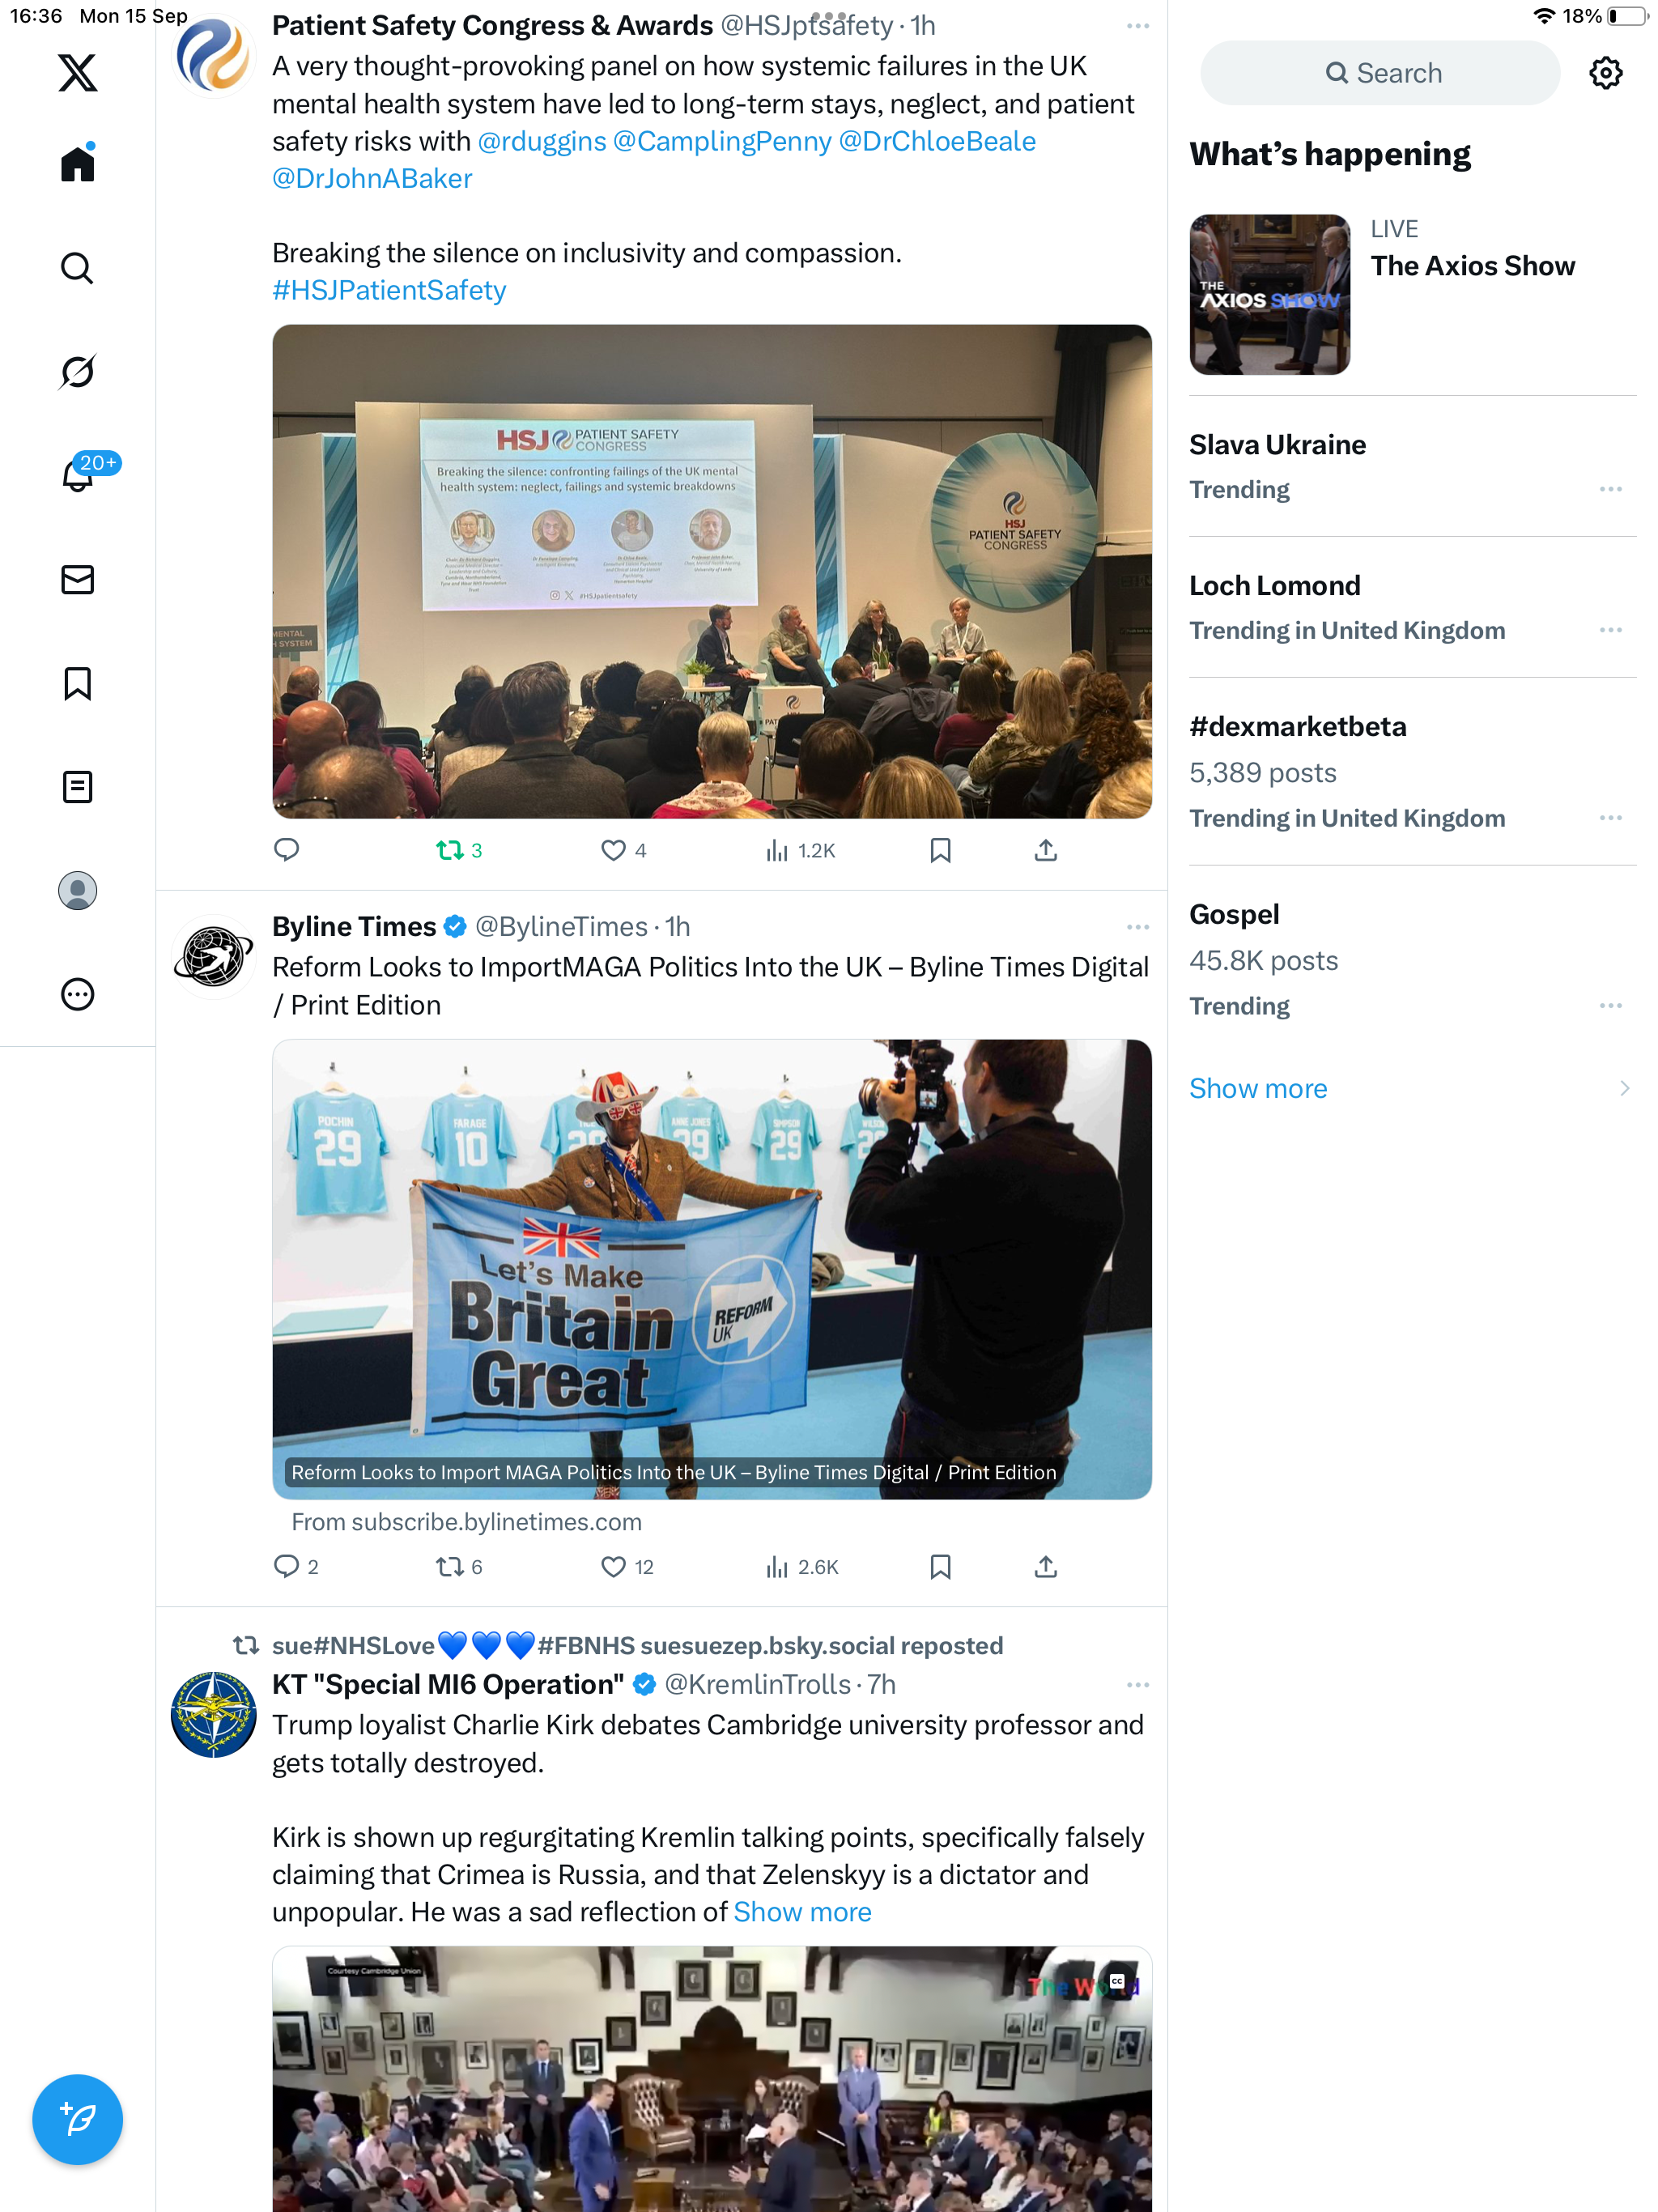
Task: Open settings gear next to search
Action: (1605, 73)
